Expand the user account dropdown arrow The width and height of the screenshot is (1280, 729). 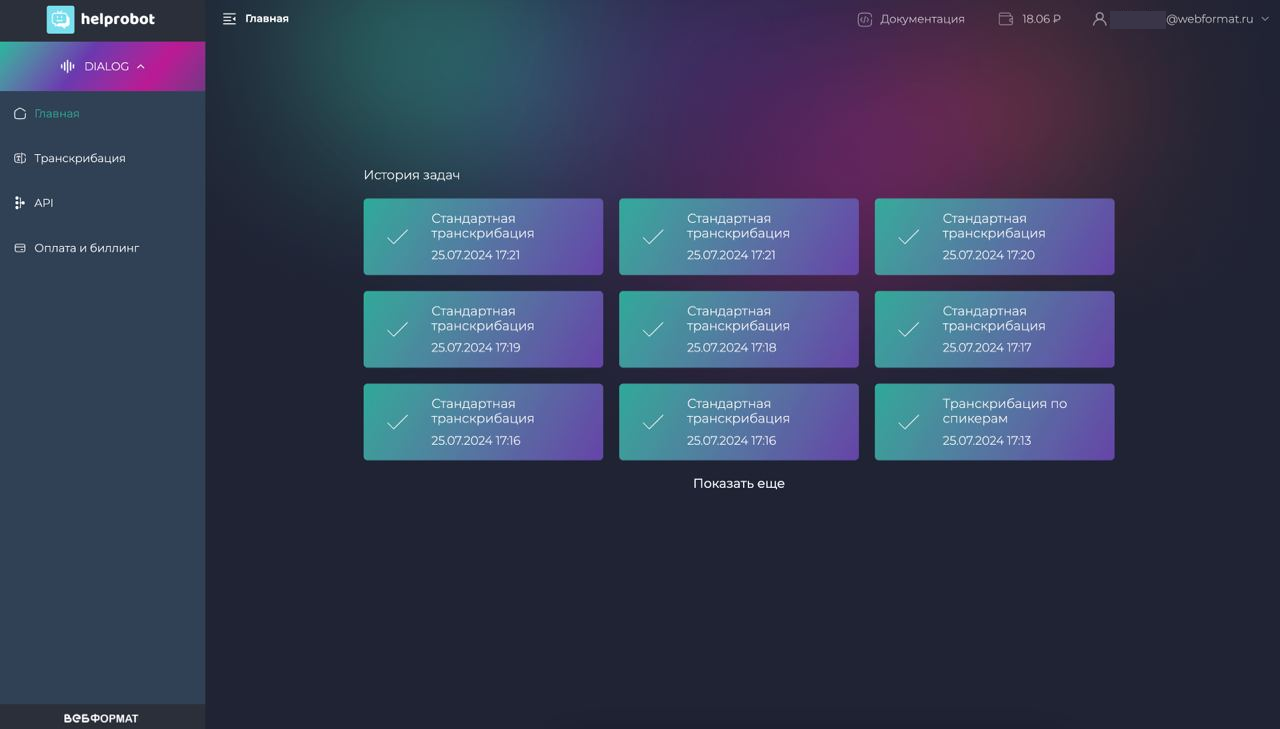(1265, 19)
